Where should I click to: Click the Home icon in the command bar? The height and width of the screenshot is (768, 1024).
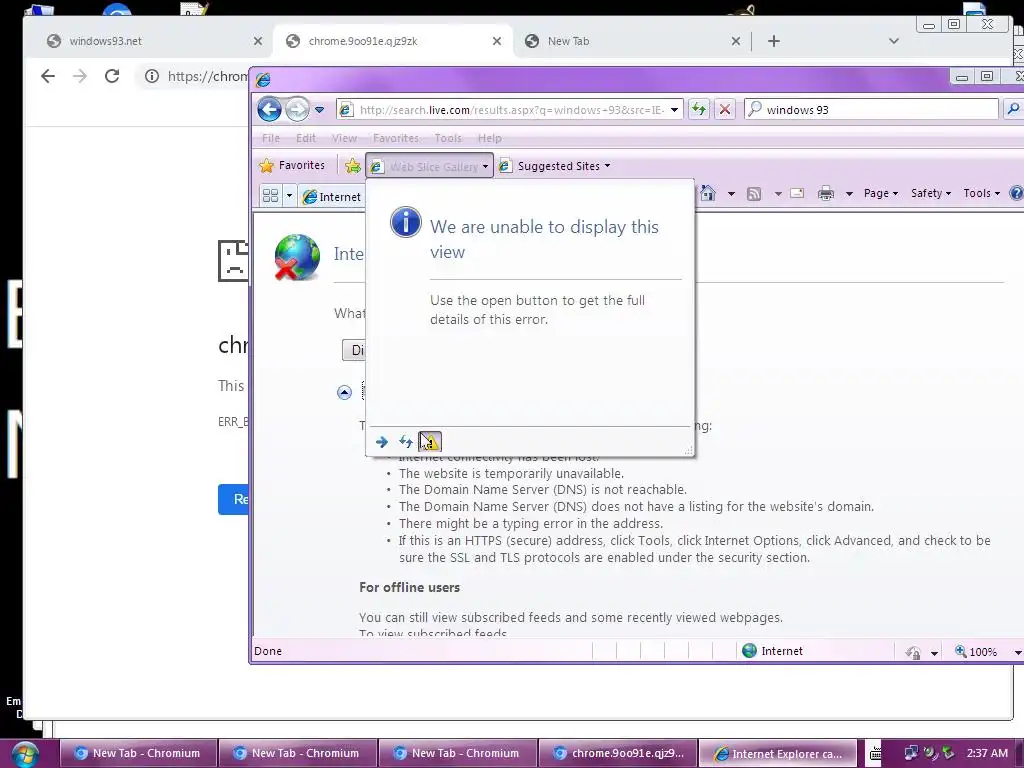coord(708,193)
